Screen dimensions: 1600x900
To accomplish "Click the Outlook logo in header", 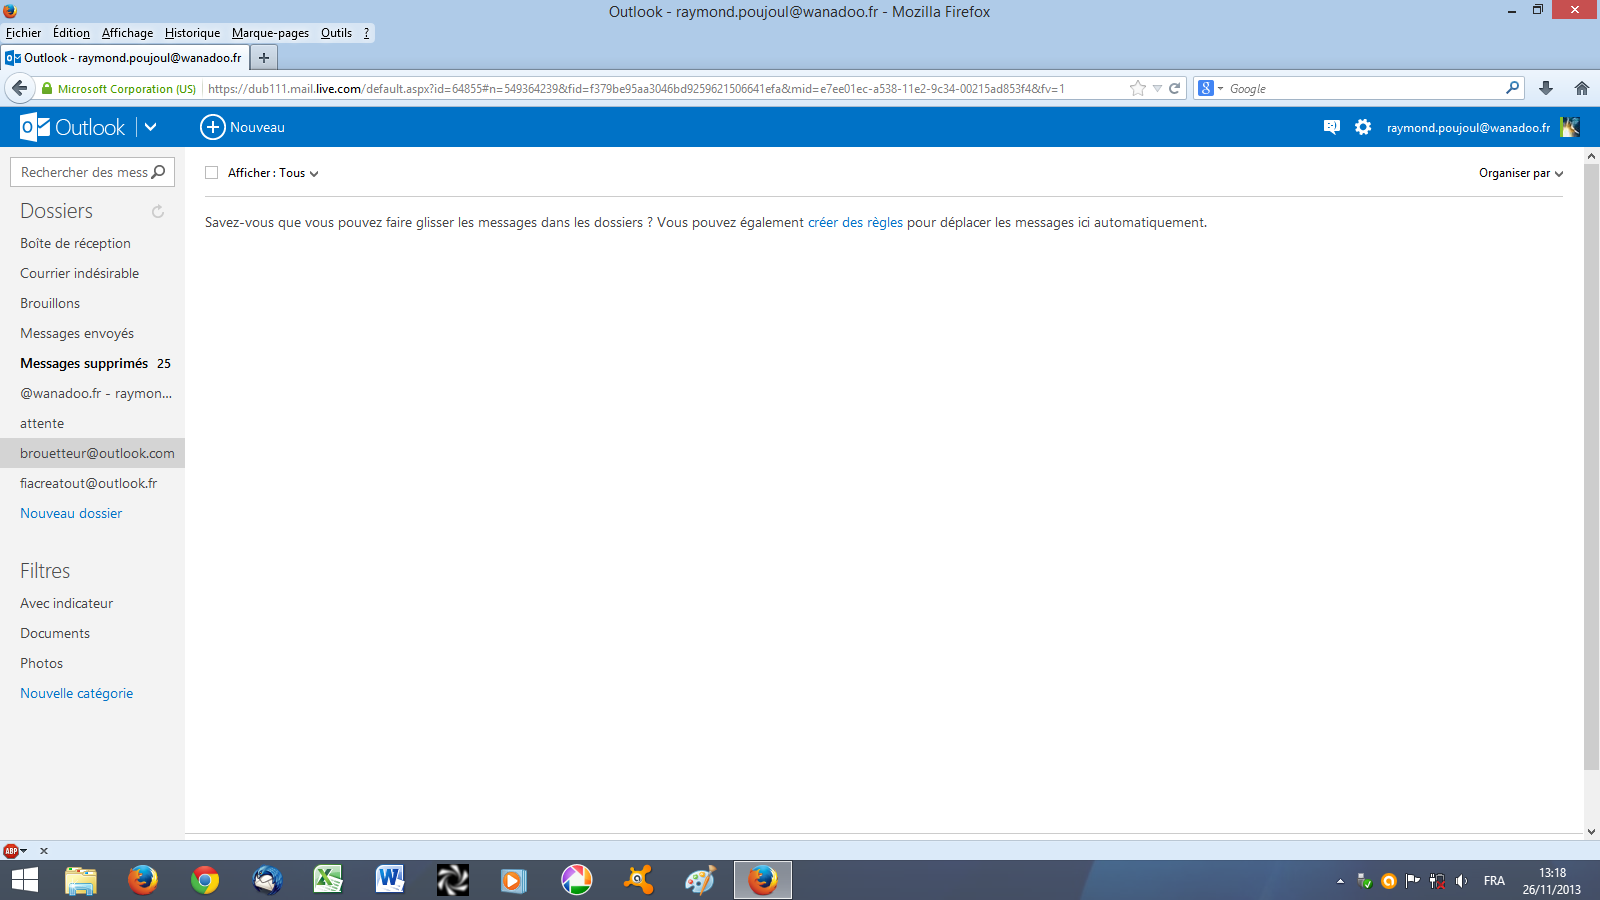I will 73,127.
